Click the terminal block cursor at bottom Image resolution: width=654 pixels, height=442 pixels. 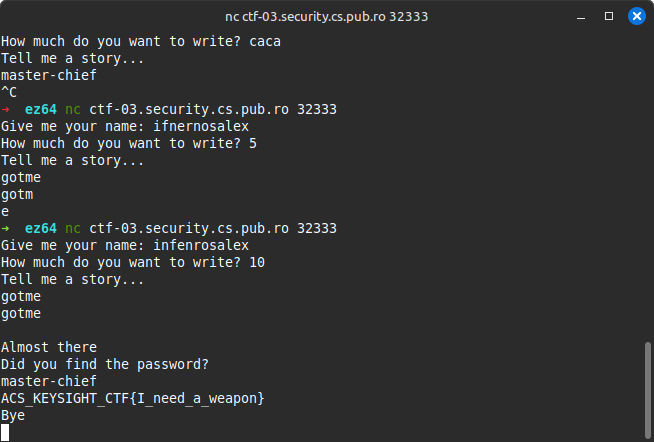(x=5, y=432)
